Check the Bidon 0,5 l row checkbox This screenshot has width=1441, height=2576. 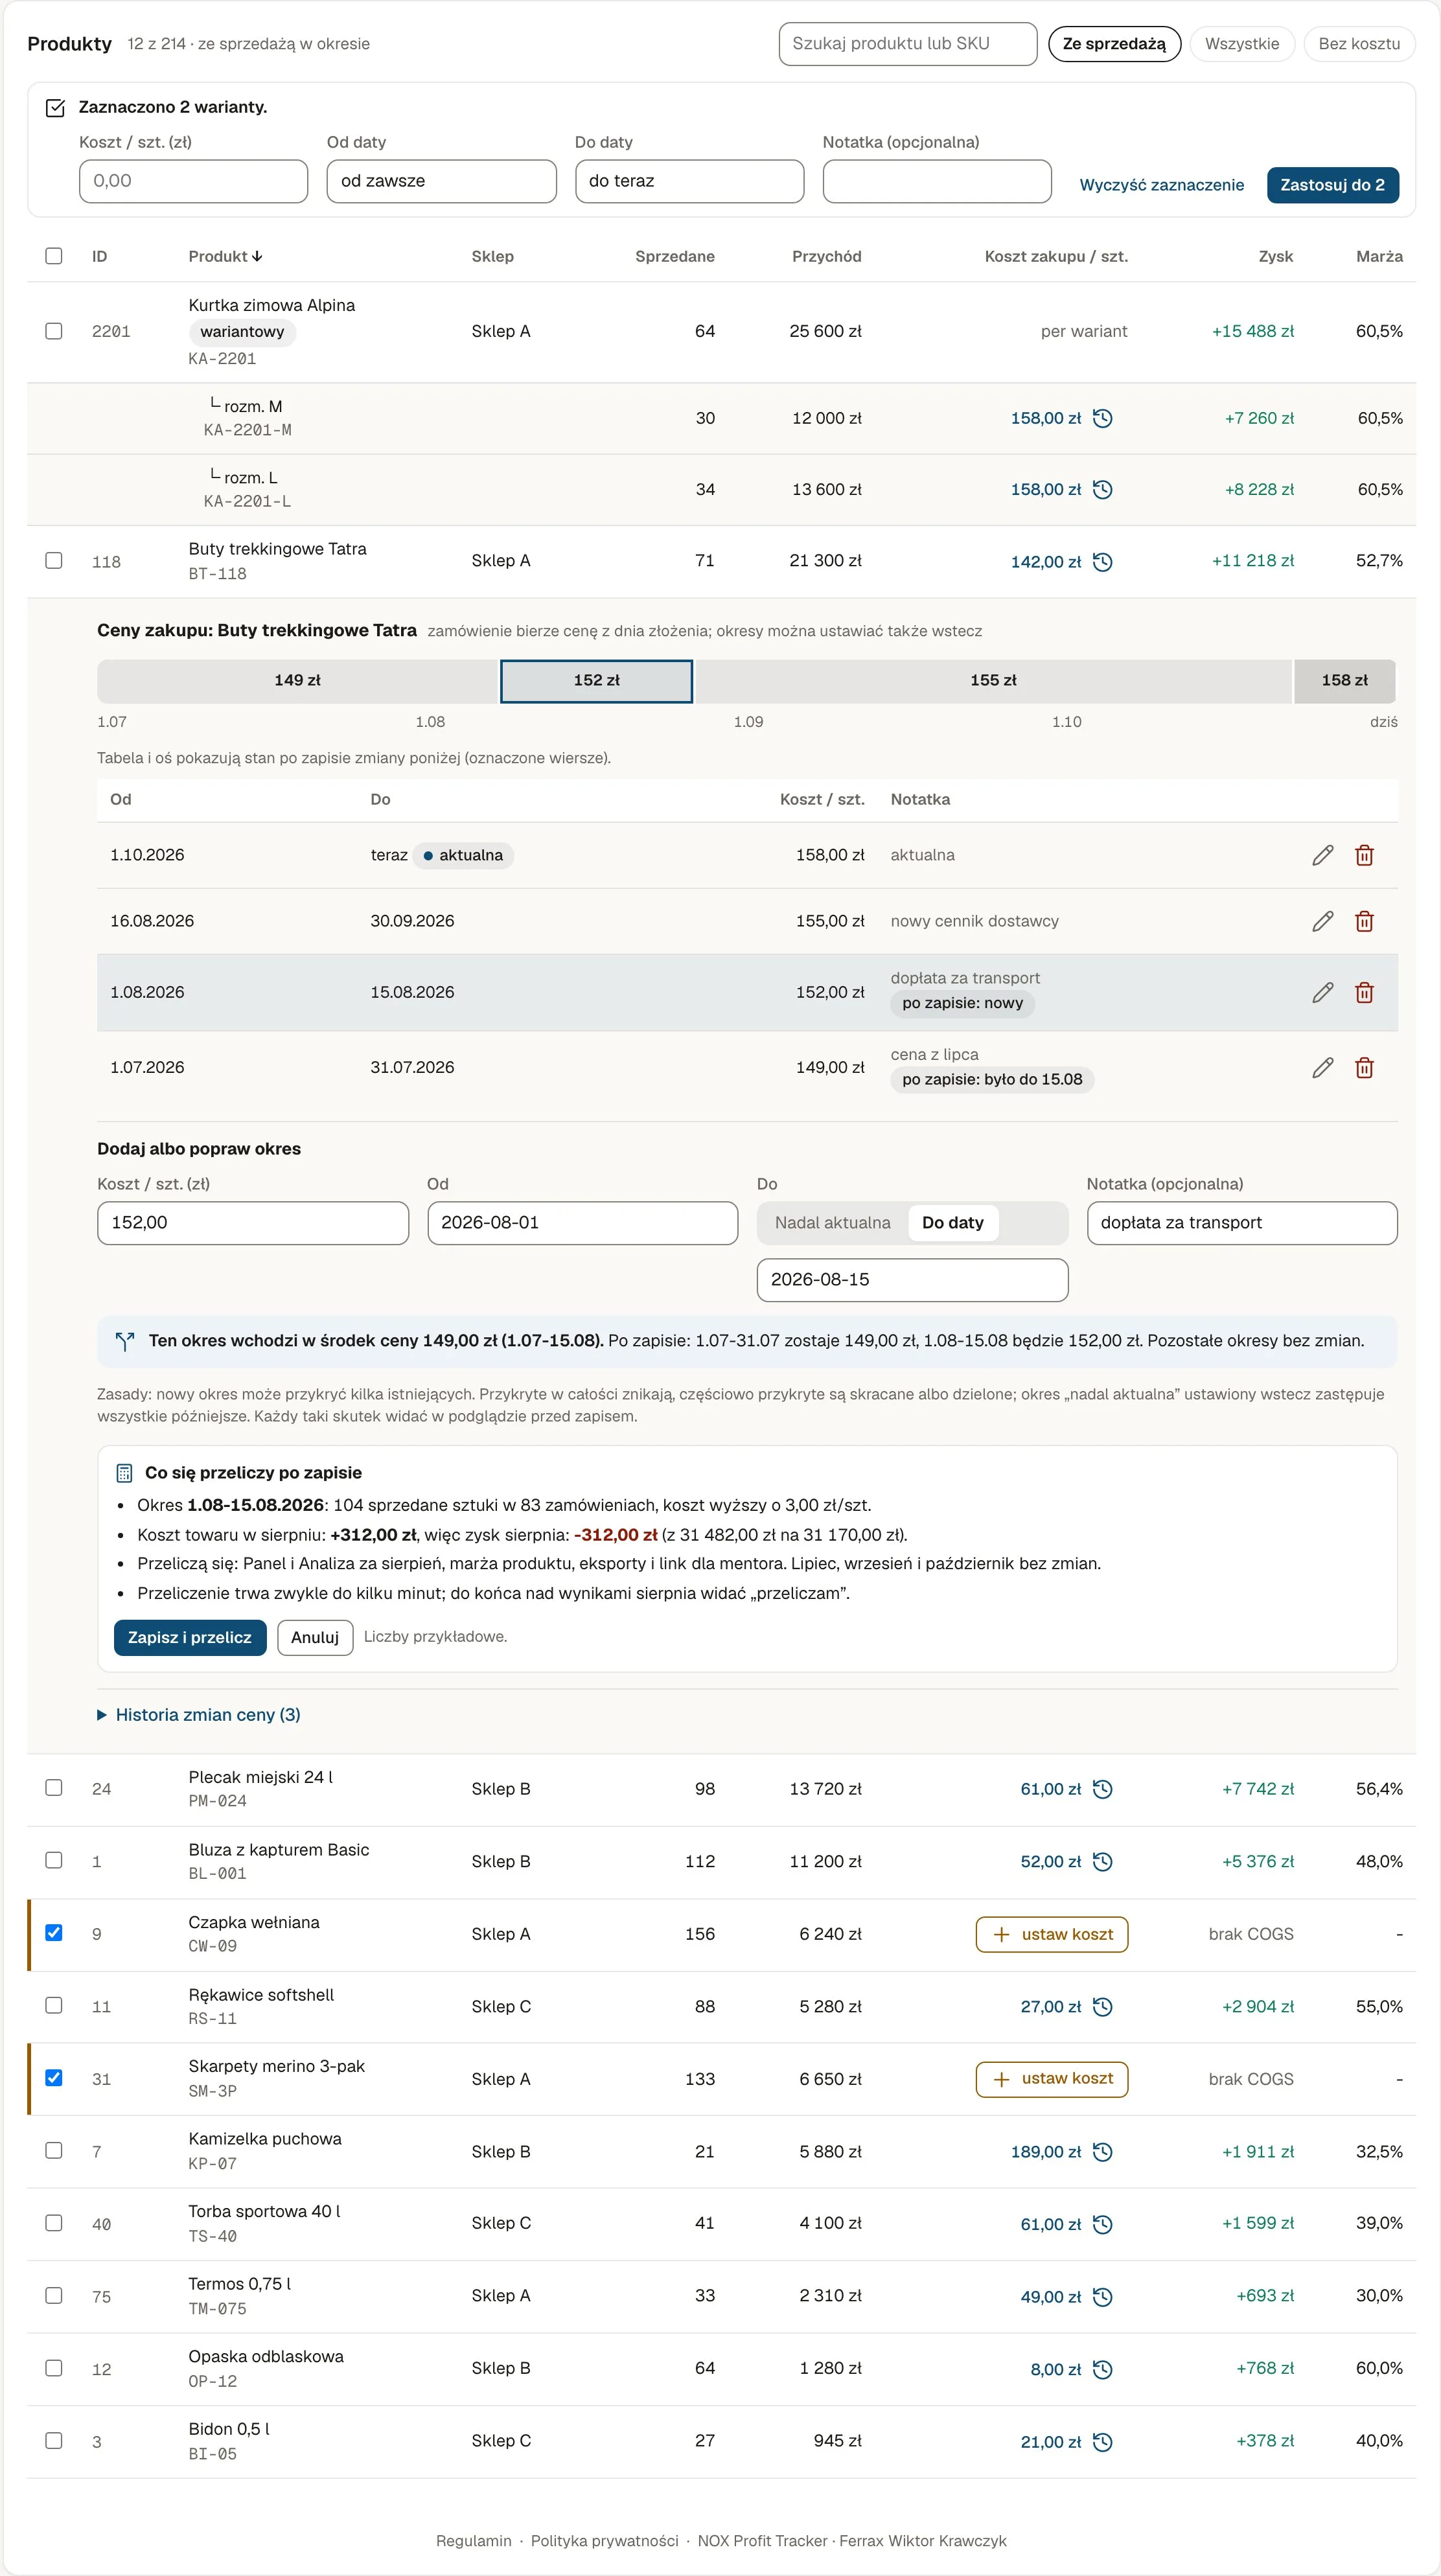[x=54, y=2440]
